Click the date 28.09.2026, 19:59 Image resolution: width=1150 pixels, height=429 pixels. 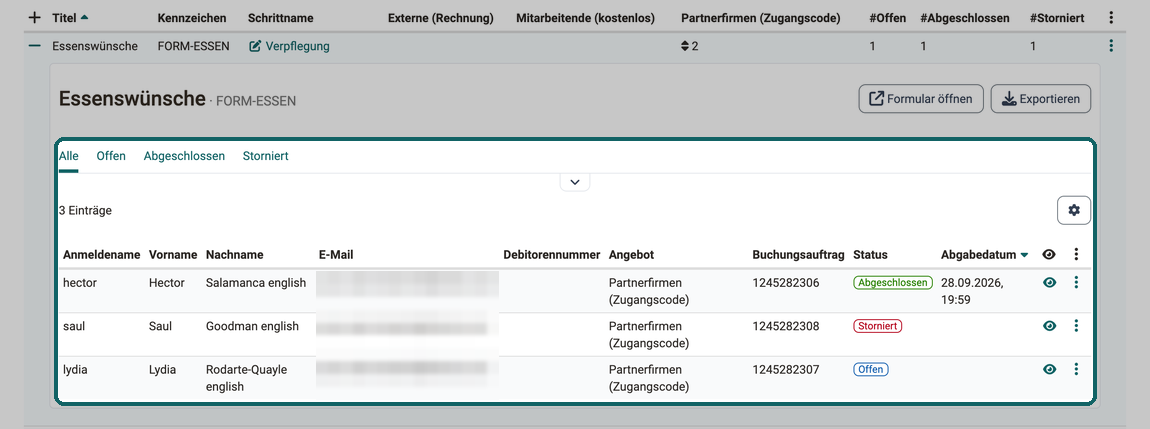pos(972,290)
